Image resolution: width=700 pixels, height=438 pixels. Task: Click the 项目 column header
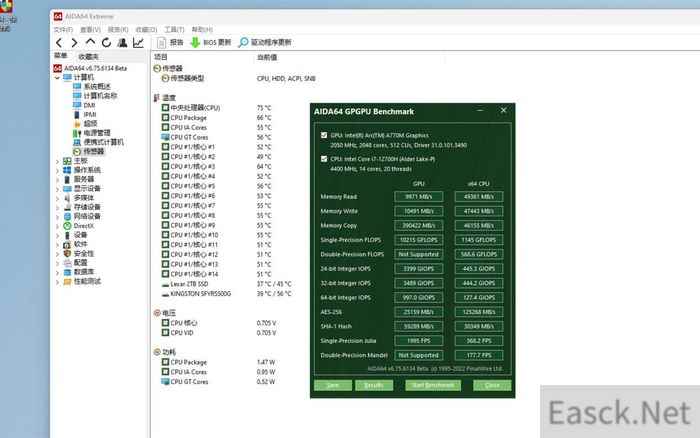[161, 57]
